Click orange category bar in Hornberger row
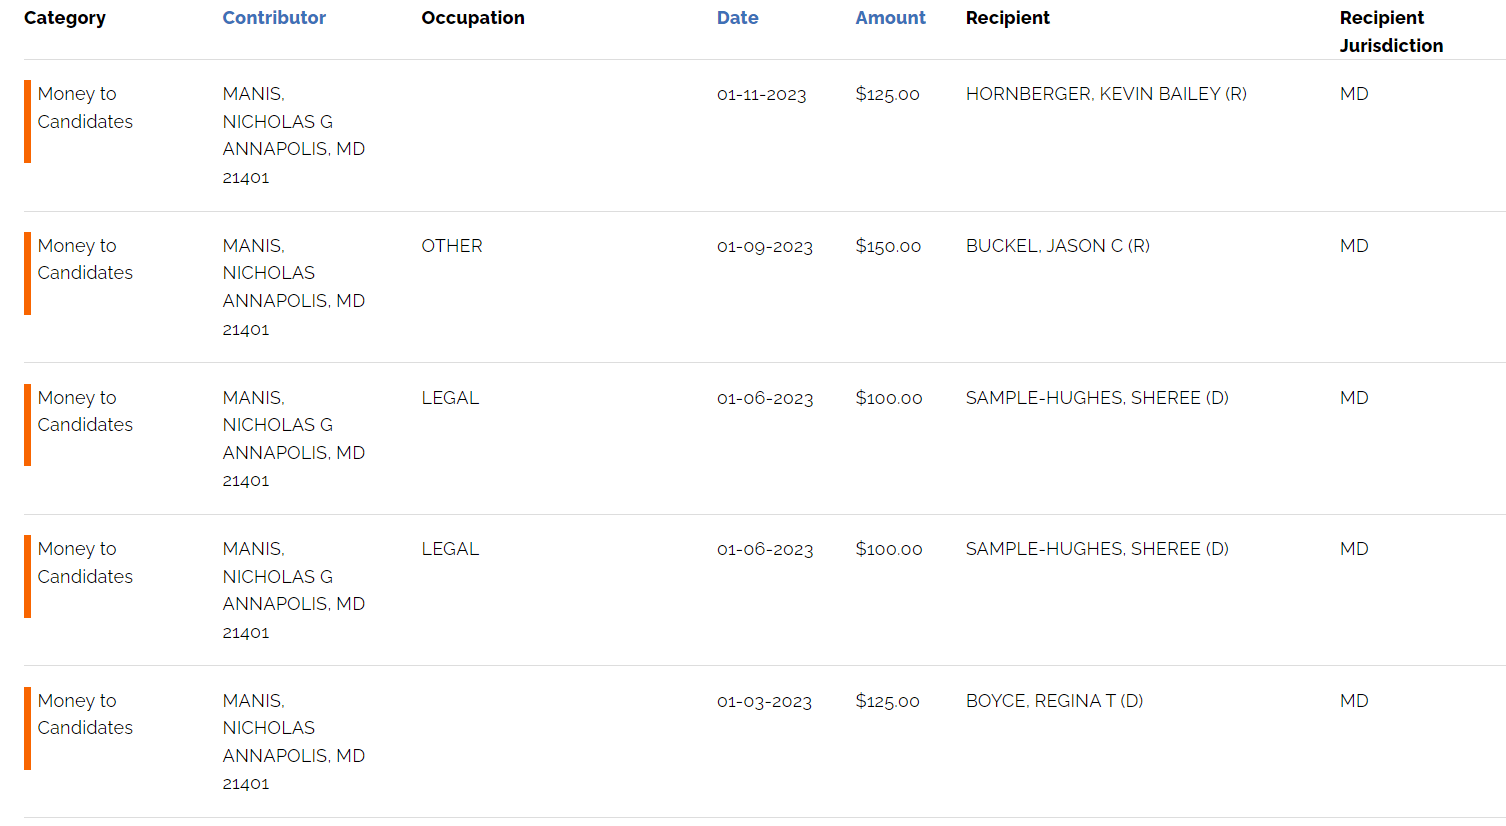Image resolution: width=1506 pixels, height=826 pixels. (x=28, y=121)
